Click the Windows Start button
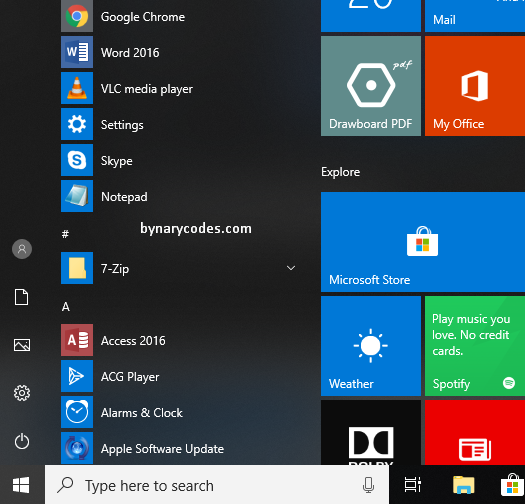525x504 pixels. [x=21, y=485]
